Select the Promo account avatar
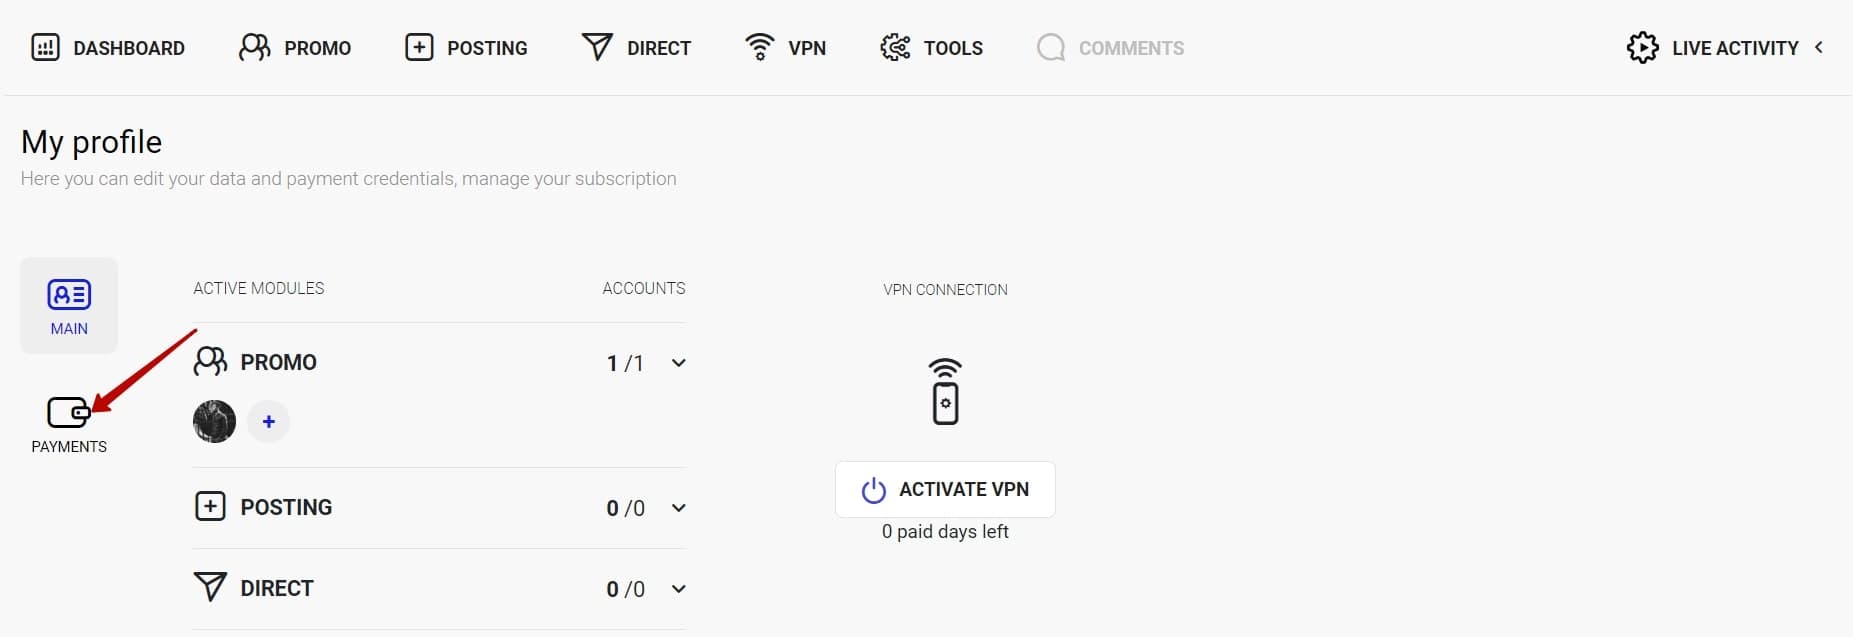 (214, 422)
